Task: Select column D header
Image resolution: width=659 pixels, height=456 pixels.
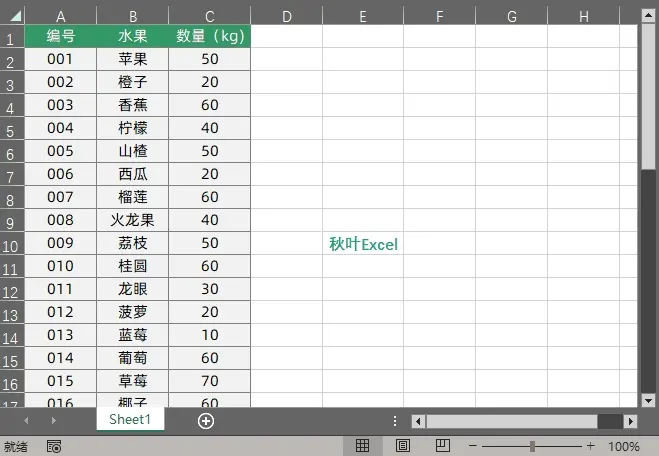Action: (x=287, y=16)
